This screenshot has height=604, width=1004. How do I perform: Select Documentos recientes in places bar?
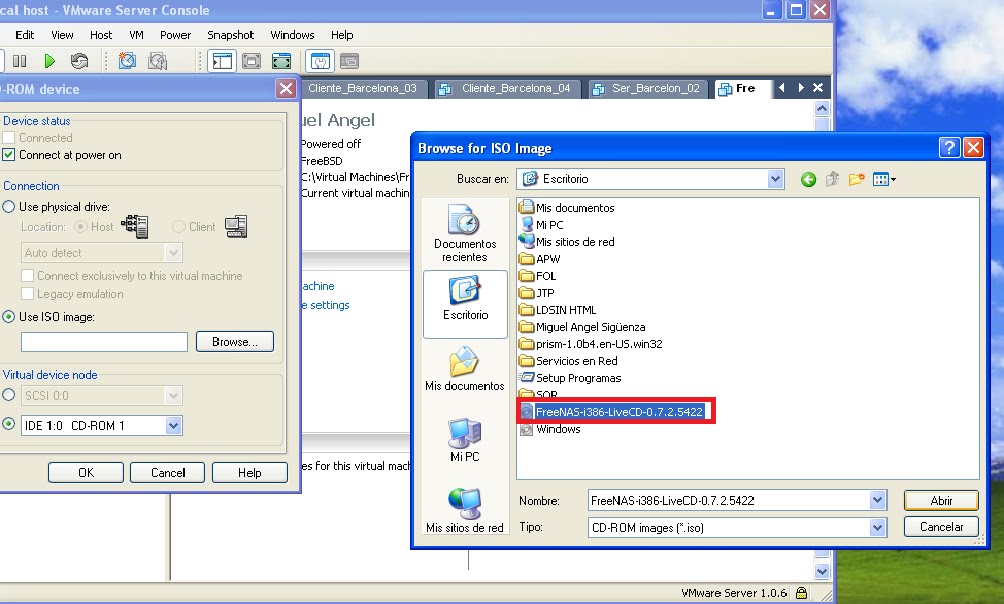tap(465, 233)
